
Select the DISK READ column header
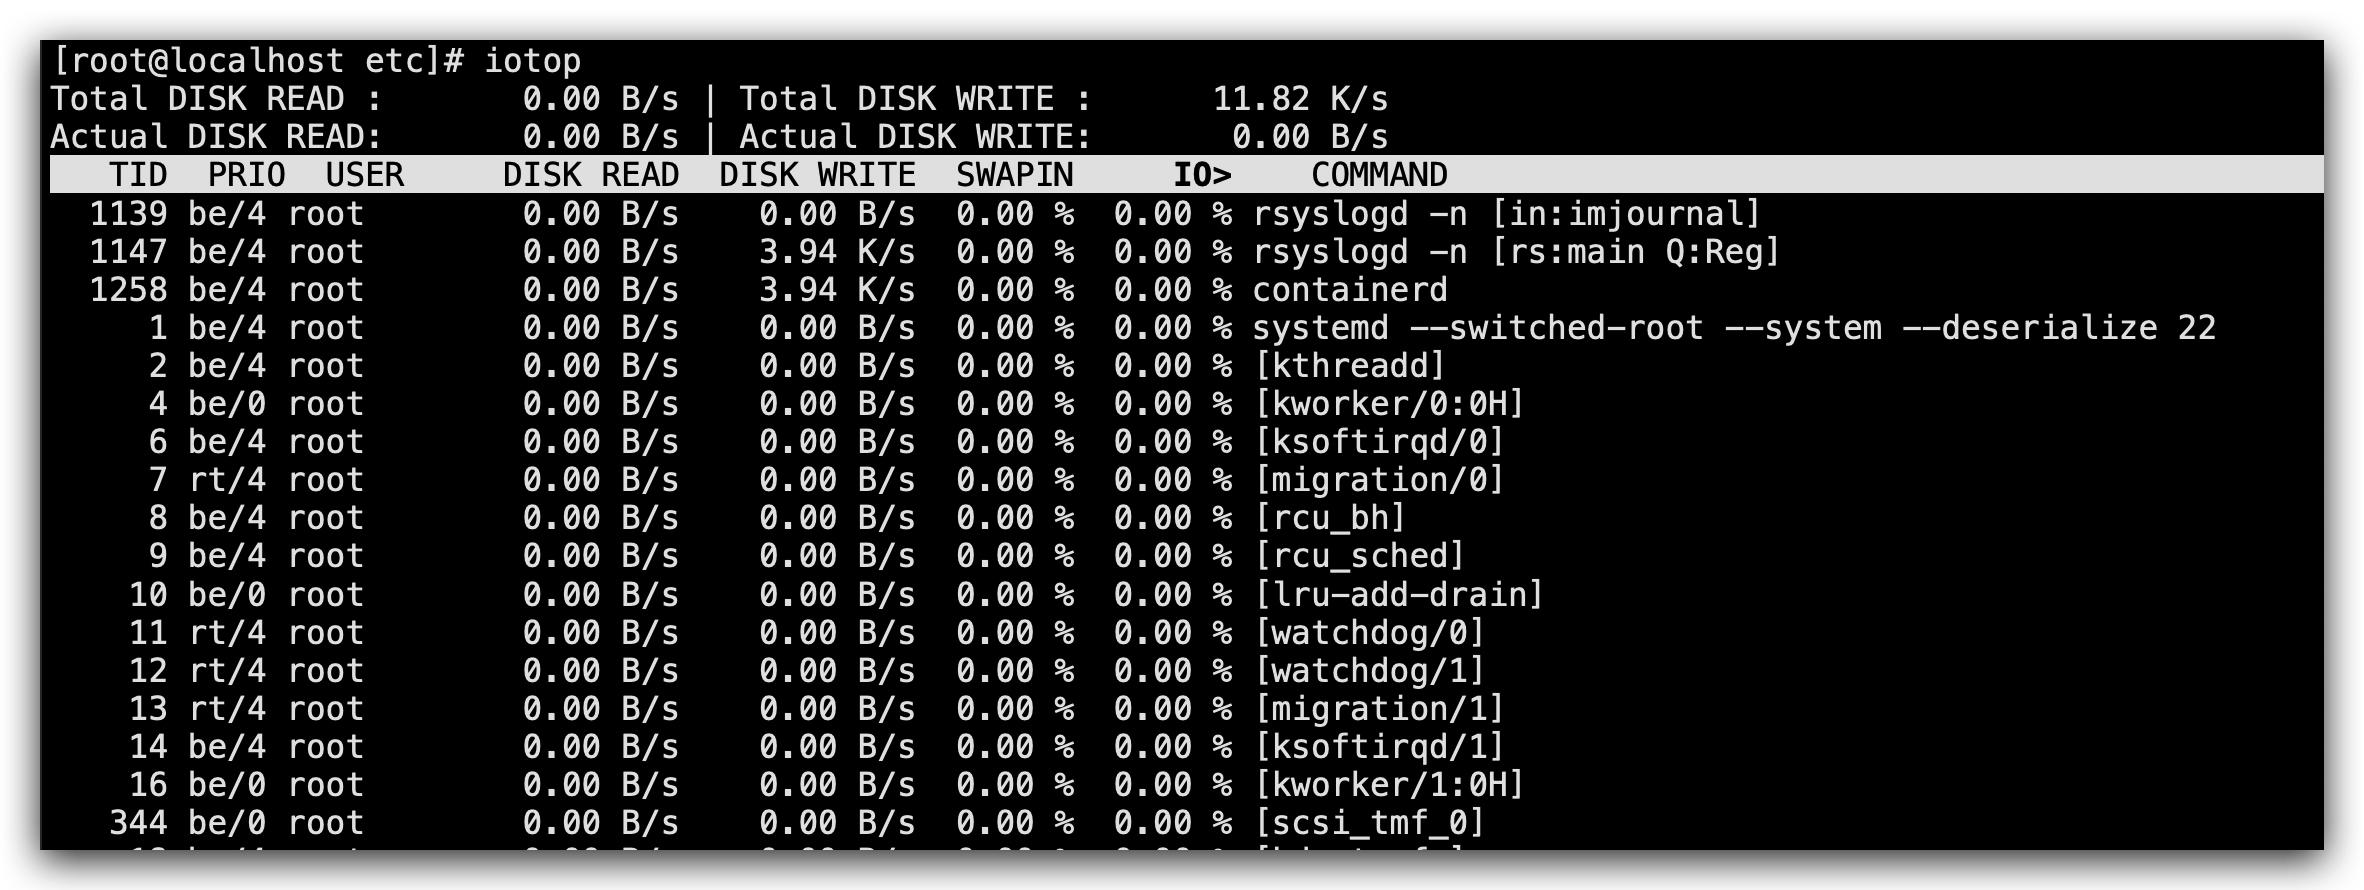590,175
